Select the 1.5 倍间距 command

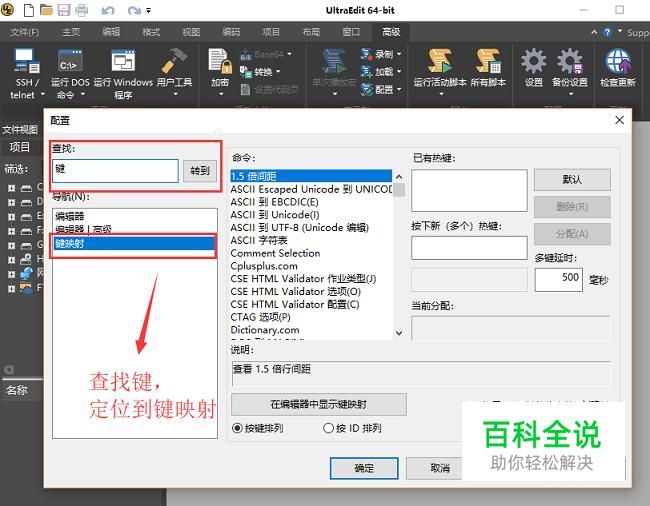point(311,176)
